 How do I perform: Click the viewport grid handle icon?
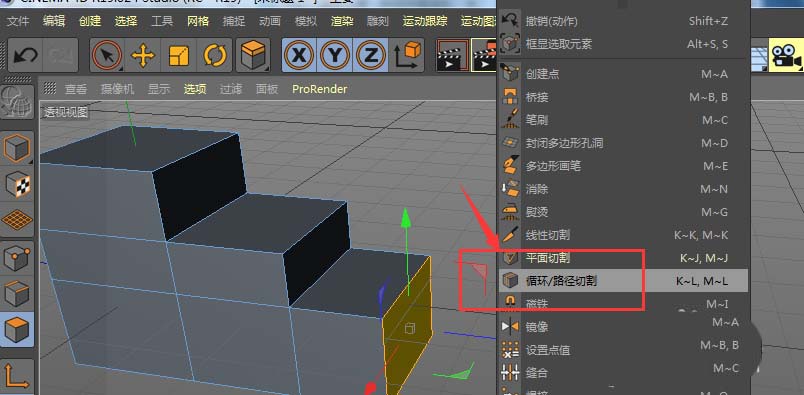[x=50, y=89]
